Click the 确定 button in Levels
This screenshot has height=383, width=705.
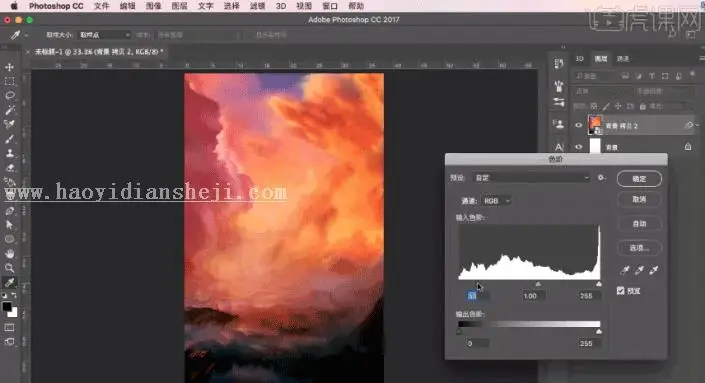[x=639, y=178]
